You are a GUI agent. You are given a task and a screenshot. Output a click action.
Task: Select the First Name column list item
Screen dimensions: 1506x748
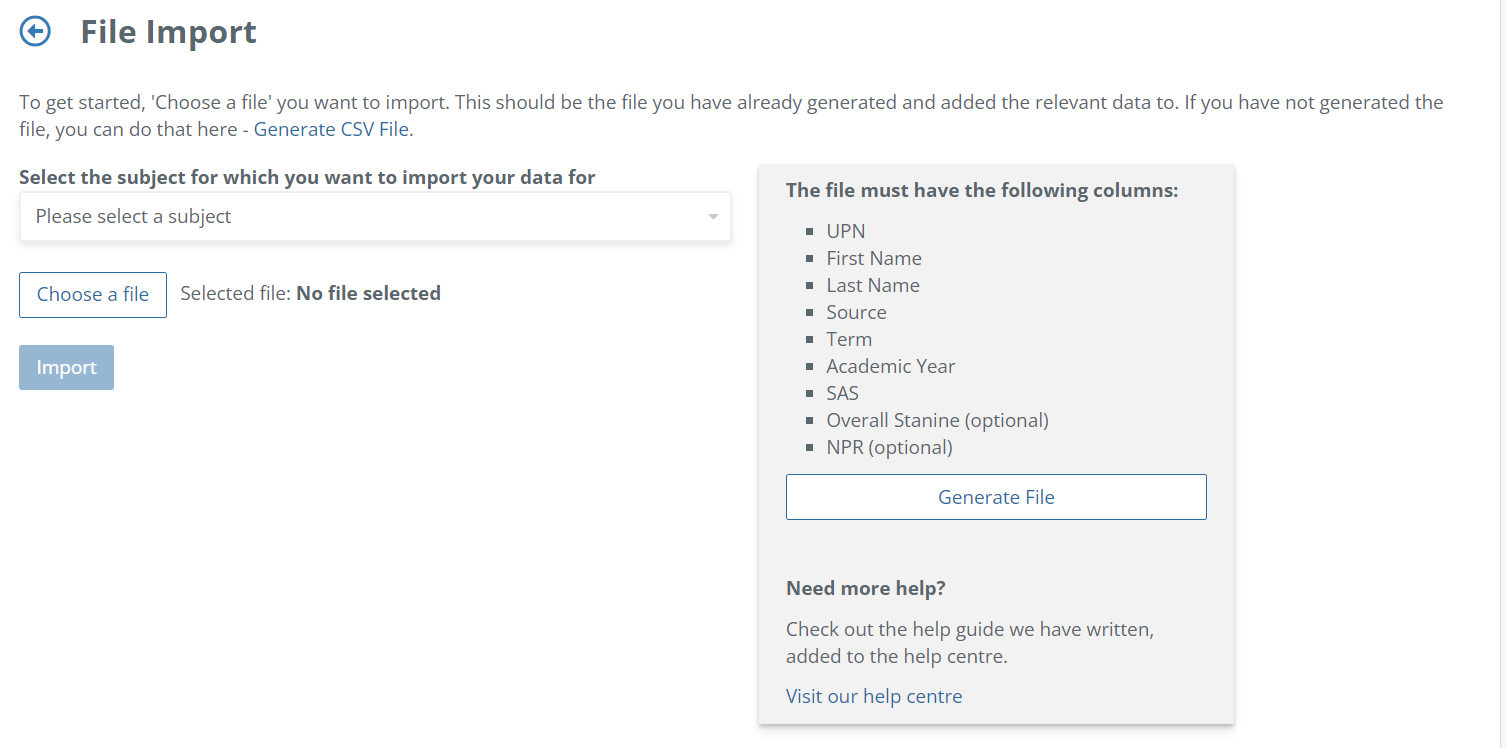tap(874, 258)
